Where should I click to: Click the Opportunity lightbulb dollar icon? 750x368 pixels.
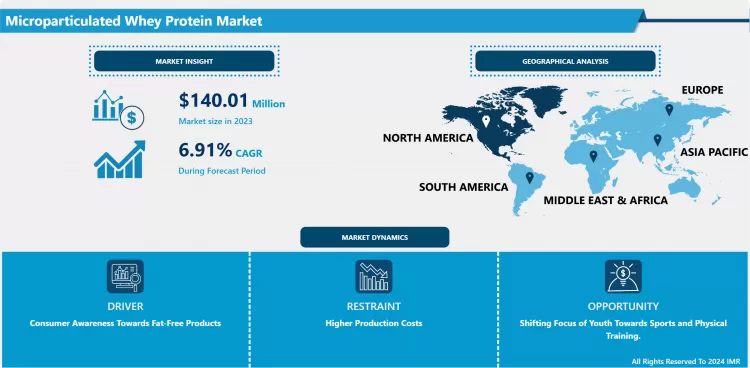click(x=623, y=277)
